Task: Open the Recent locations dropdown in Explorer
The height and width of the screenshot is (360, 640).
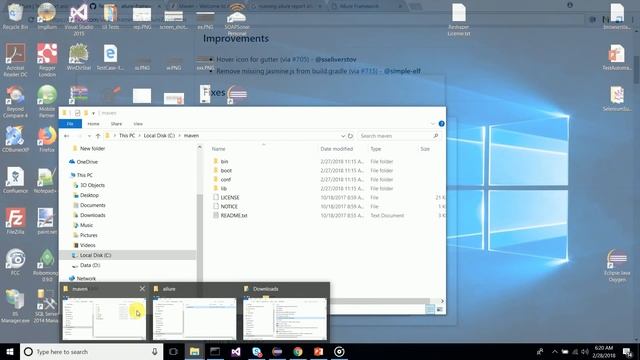Action: click(89, 136)
